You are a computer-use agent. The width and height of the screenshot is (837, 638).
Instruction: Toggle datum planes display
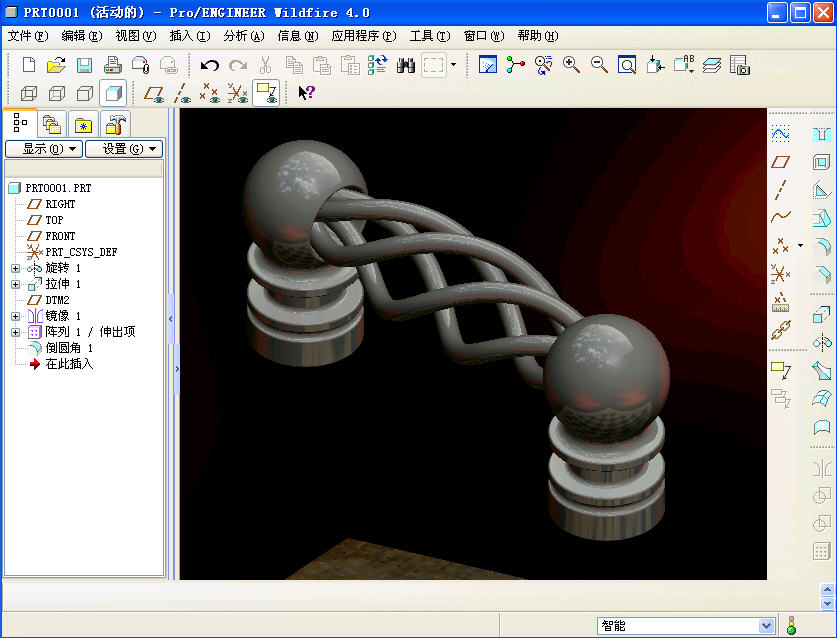(x=154, y=93)
